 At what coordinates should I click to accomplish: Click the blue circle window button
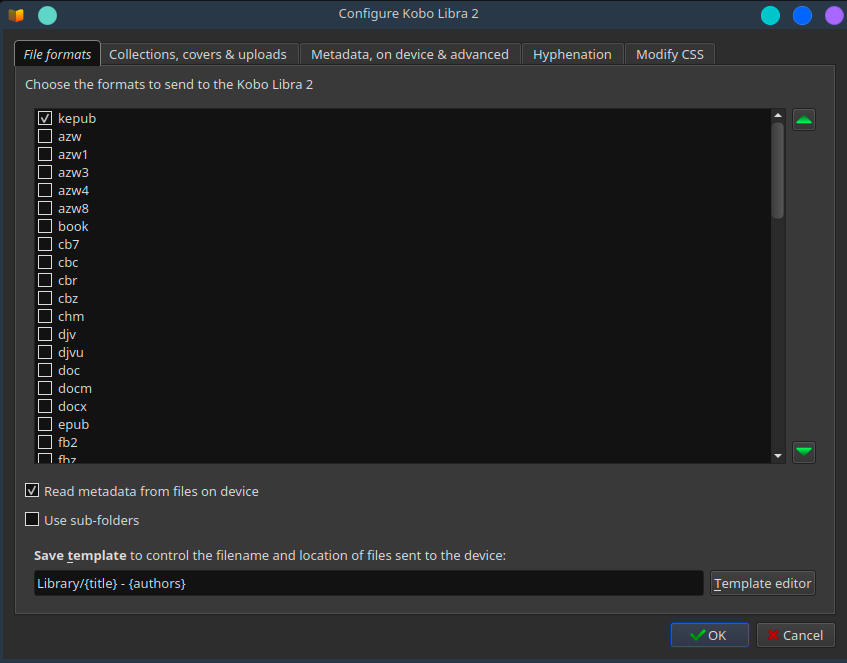(x=802, y=15)
